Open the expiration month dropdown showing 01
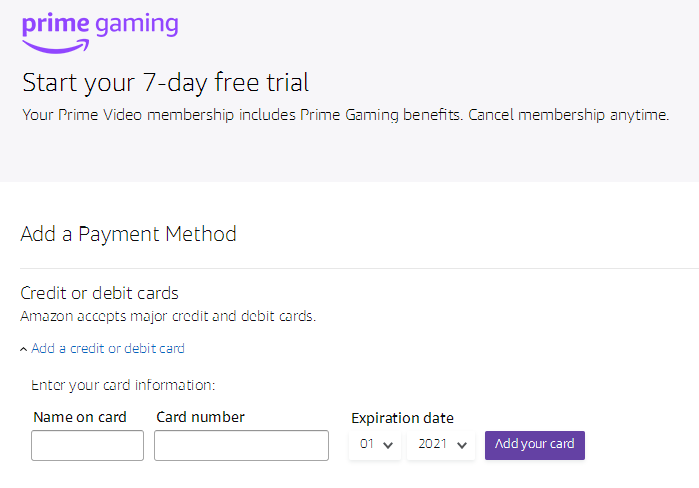The width and height of the screenshot is (699, 488). click(x=375, y=444)
